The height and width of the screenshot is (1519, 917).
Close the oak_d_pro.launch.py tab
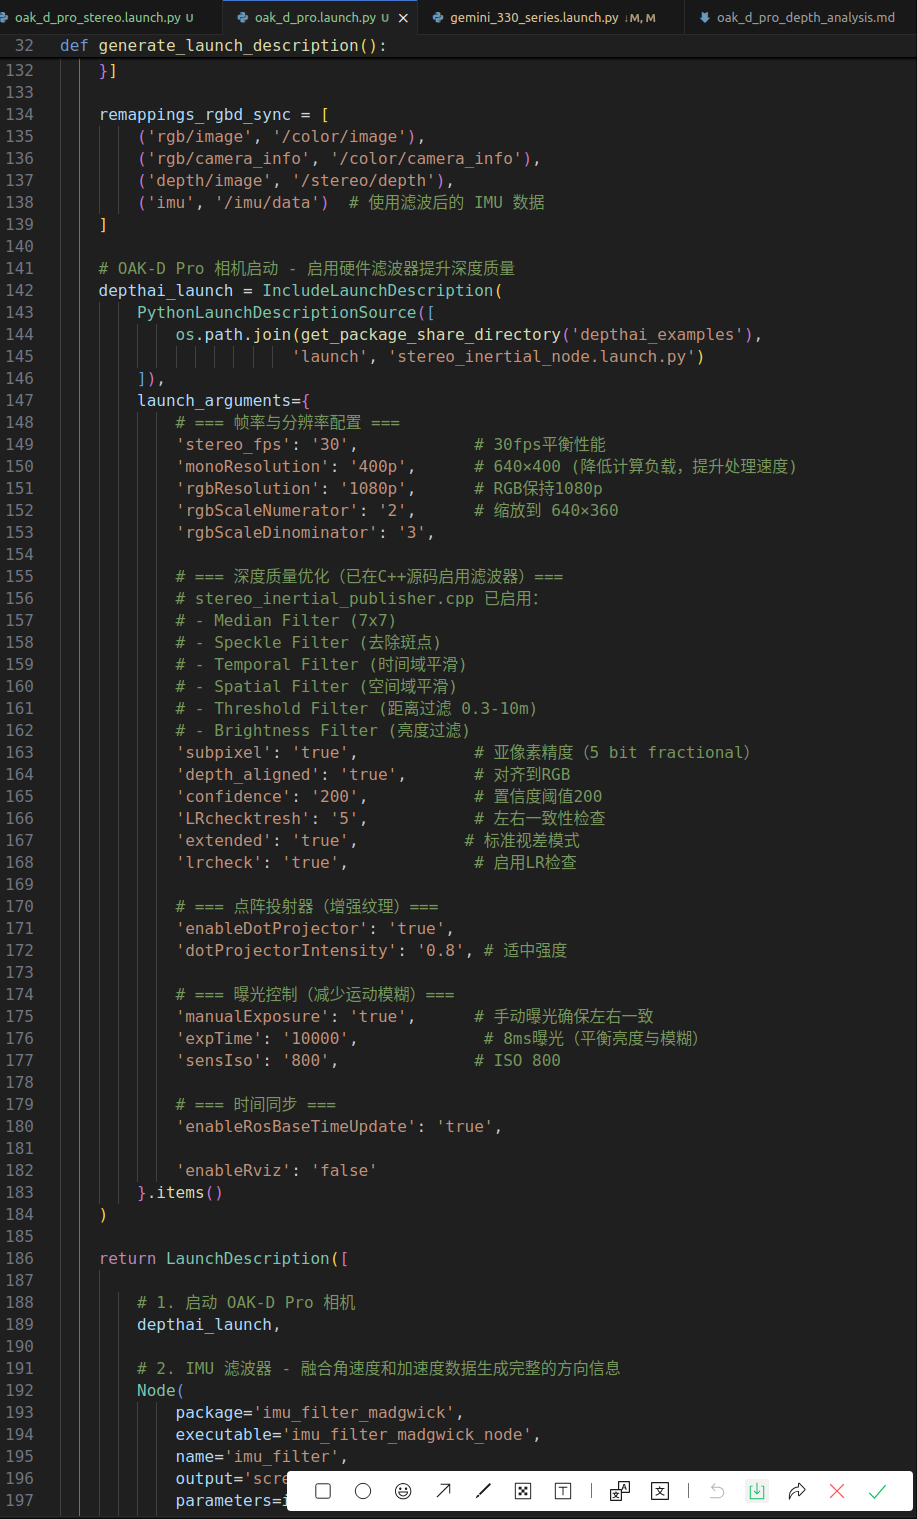[x=404, y=17]
